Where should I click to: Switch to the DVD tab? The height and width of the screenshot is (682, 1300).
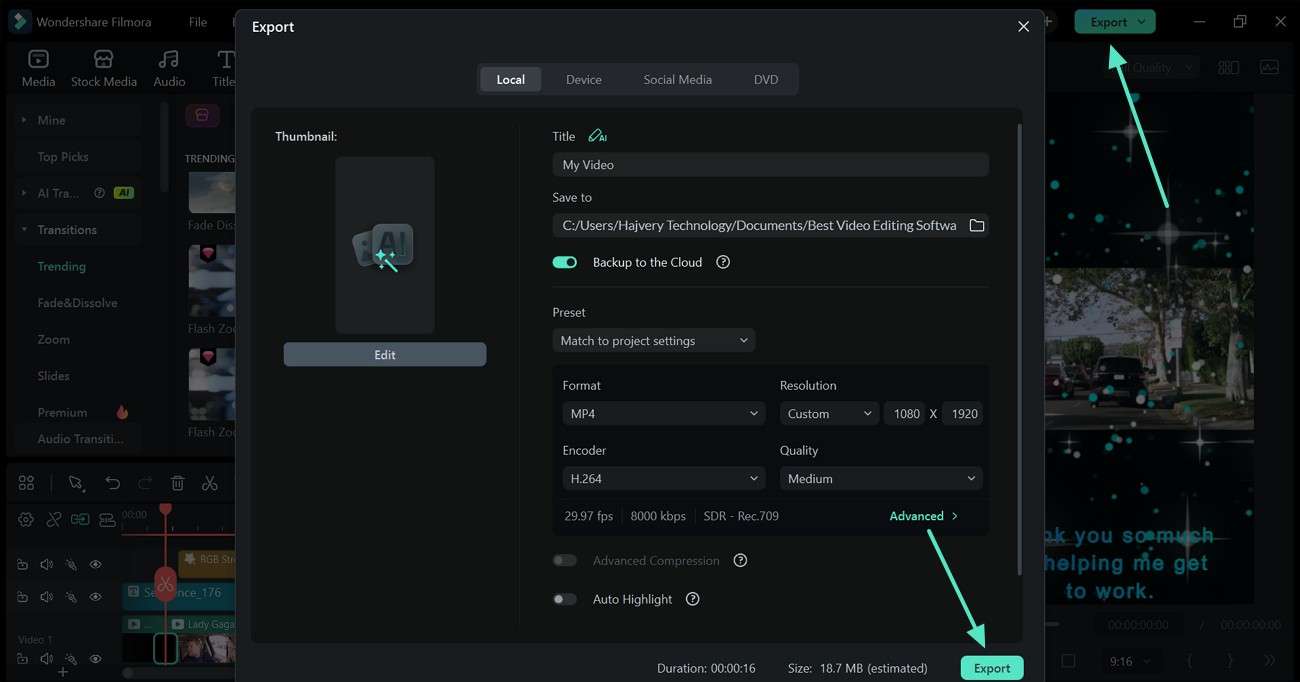[x=766, y=80]
